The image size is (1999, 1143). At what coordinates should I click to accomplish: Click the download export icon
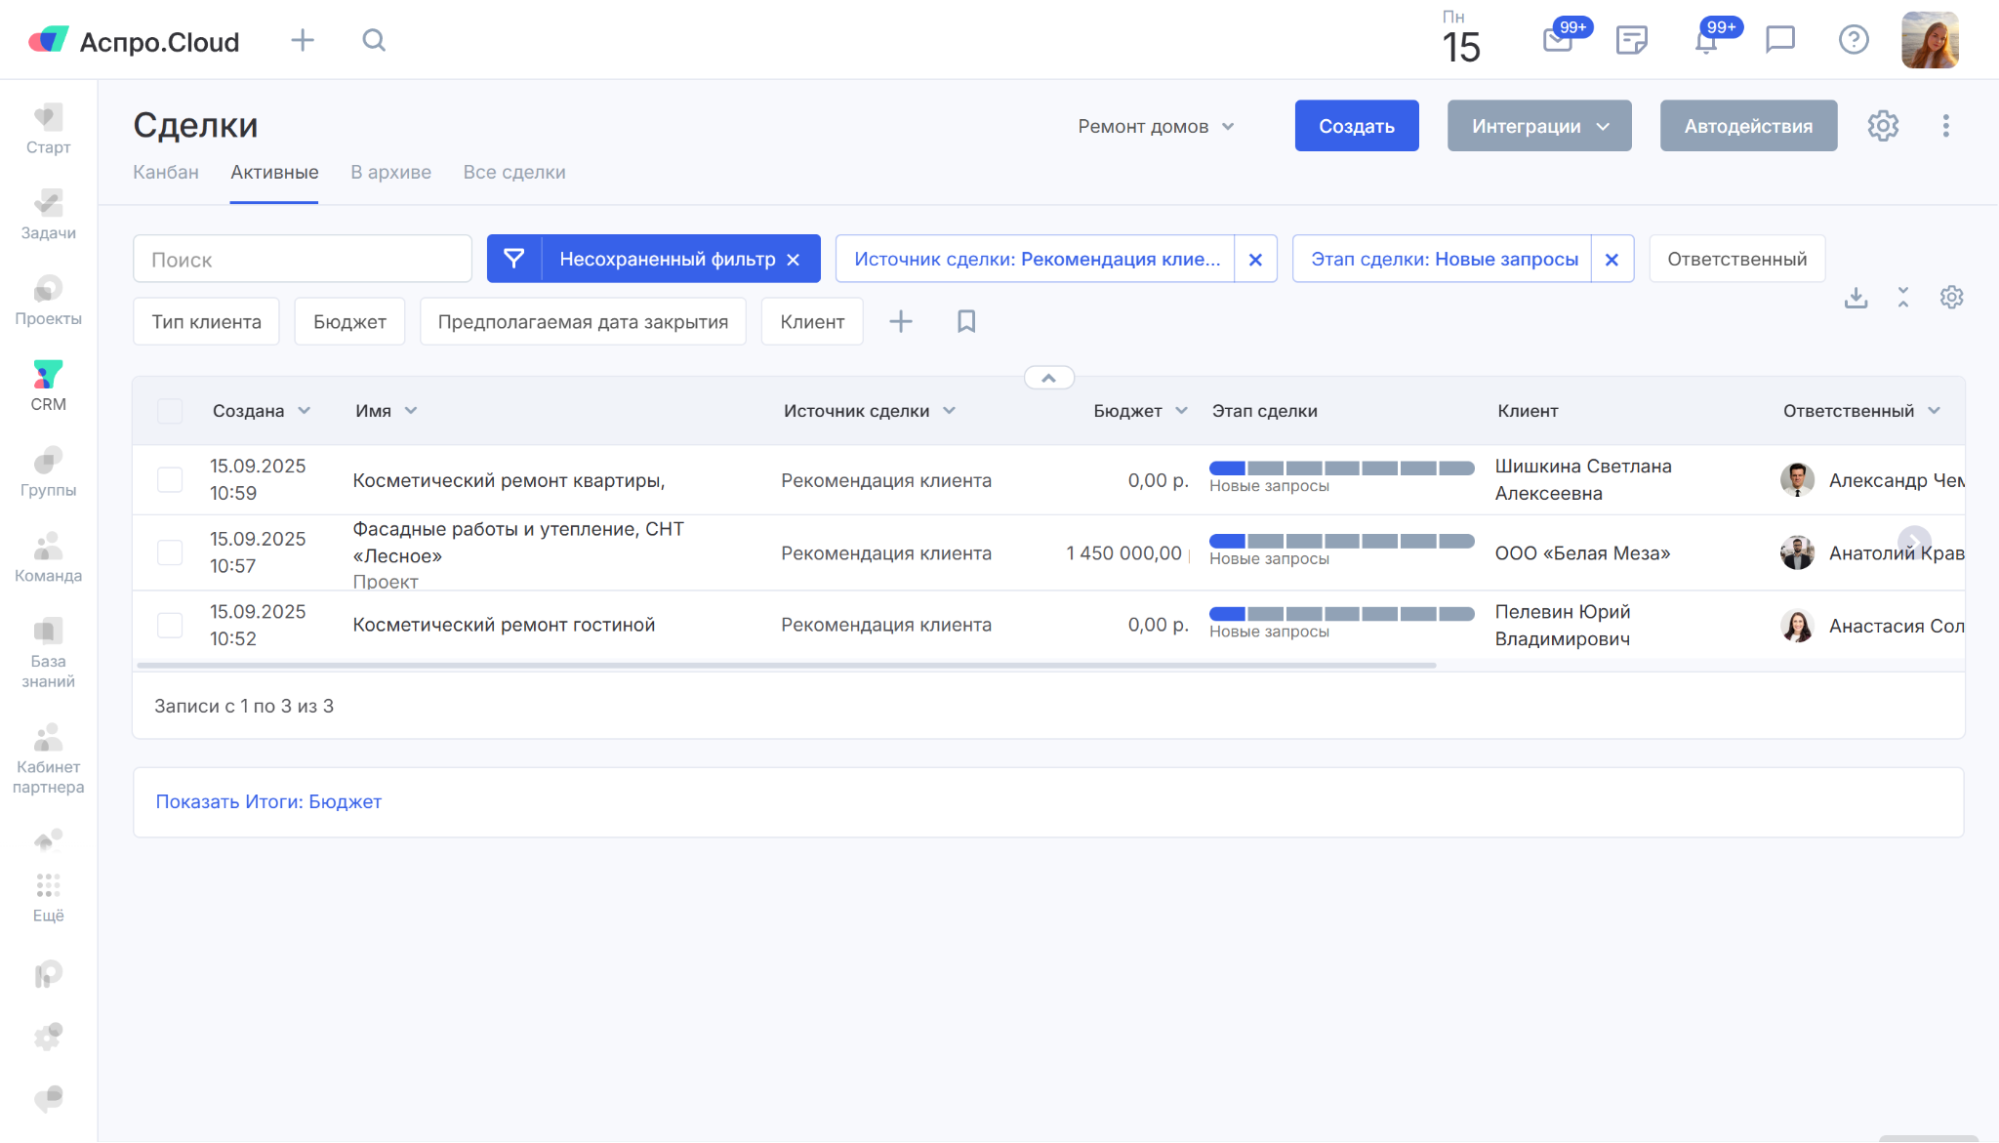click(1856, 298)
